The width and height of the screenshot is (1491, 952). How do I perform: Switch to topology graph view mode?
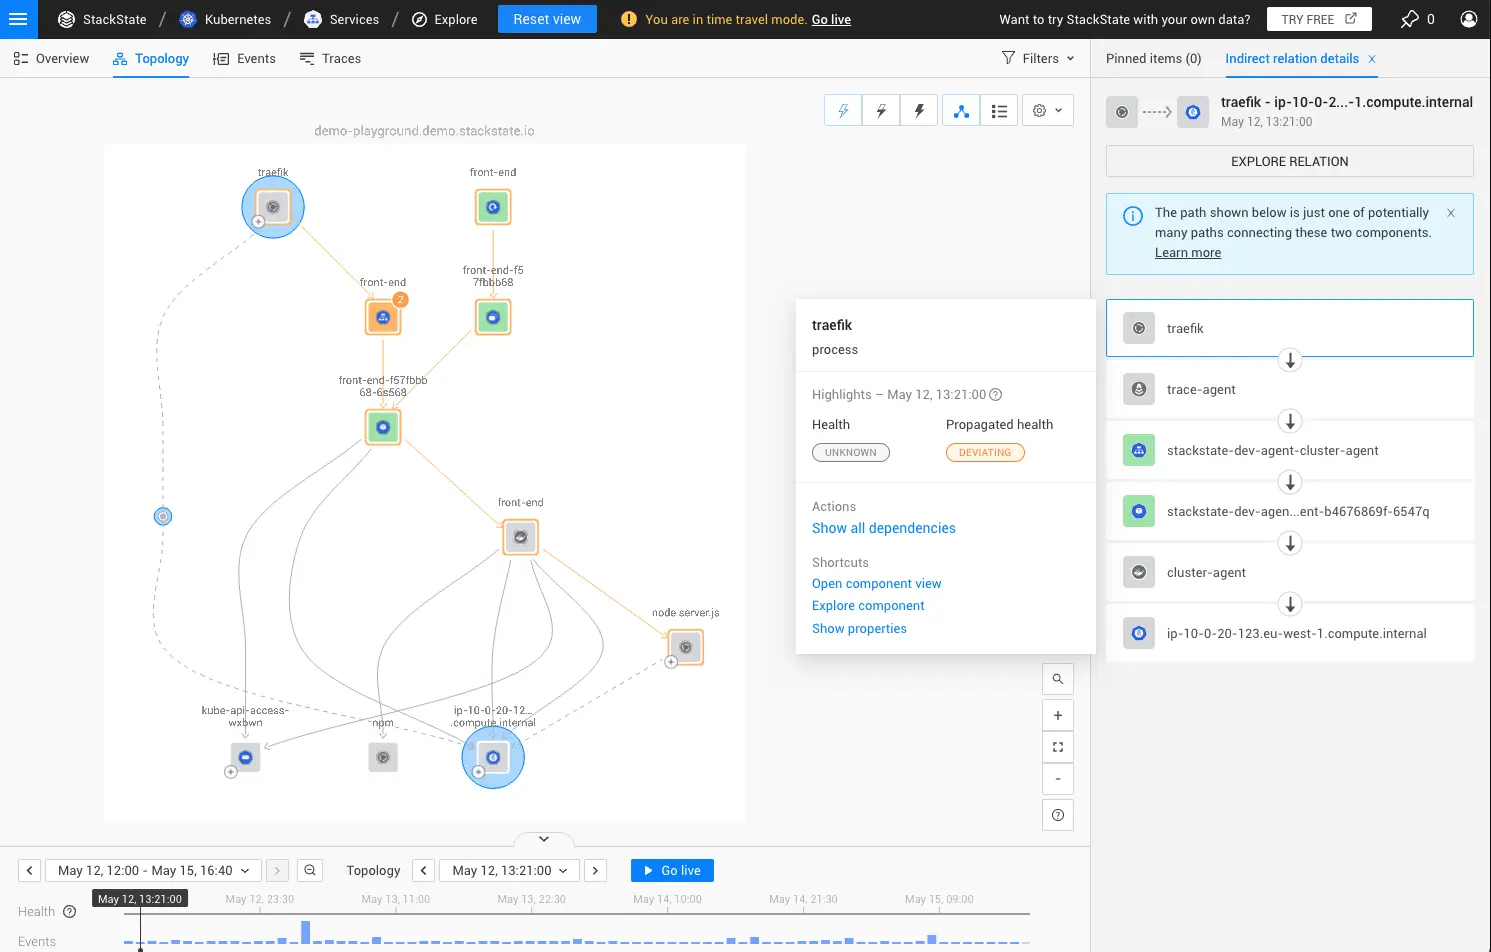point(961,110)
